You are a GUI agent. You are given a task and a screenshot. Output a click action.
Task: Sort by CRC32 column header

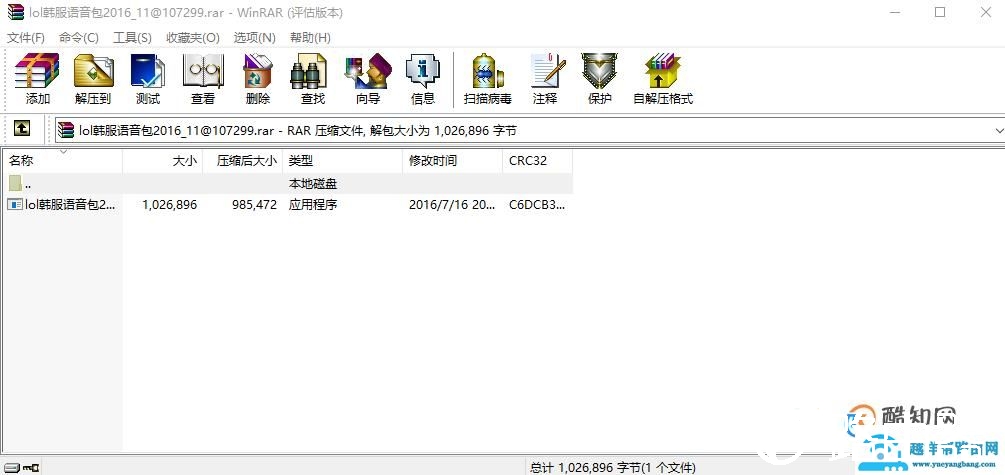[x=538, y=161]
